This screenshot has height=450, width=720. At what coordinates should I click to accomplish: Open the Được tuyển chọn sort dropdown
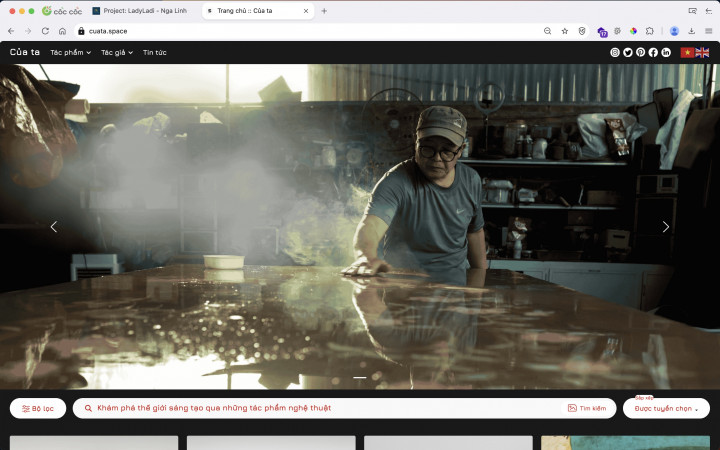click(666, 408)
